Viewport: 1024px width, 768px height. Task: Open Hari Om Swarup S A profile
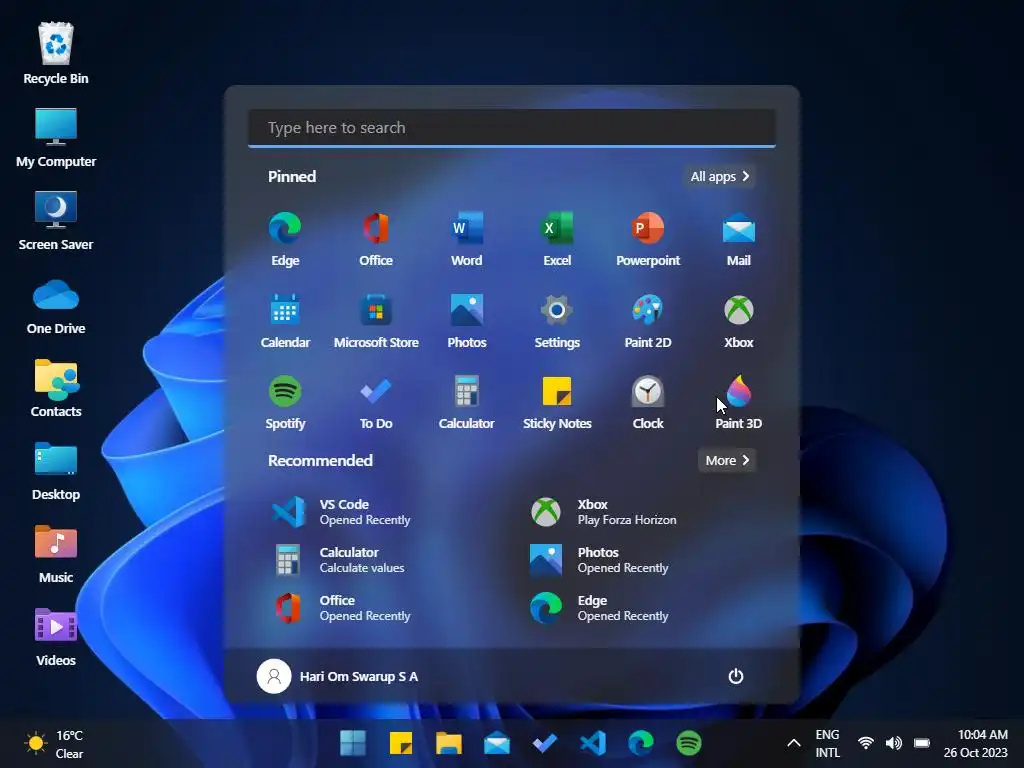[338, 677]
